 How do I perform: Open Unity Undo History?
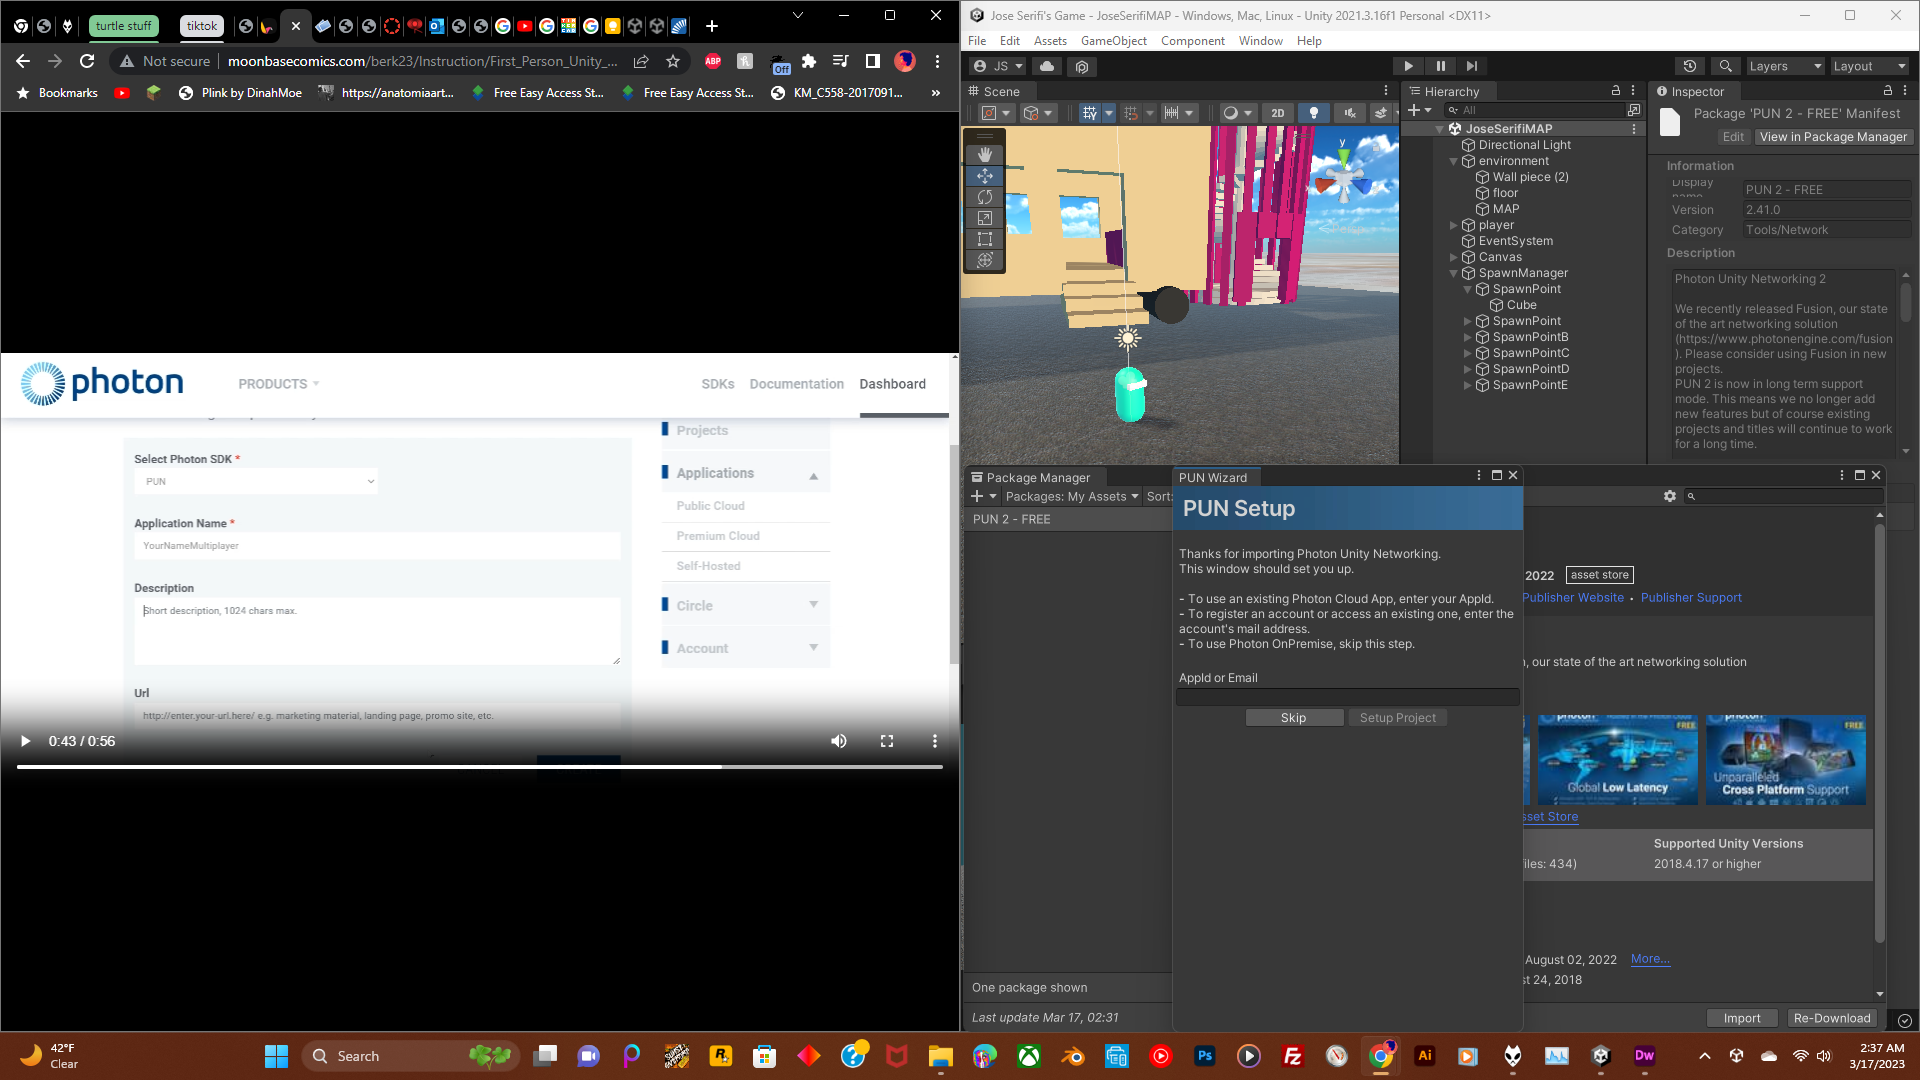(1690, 66)
